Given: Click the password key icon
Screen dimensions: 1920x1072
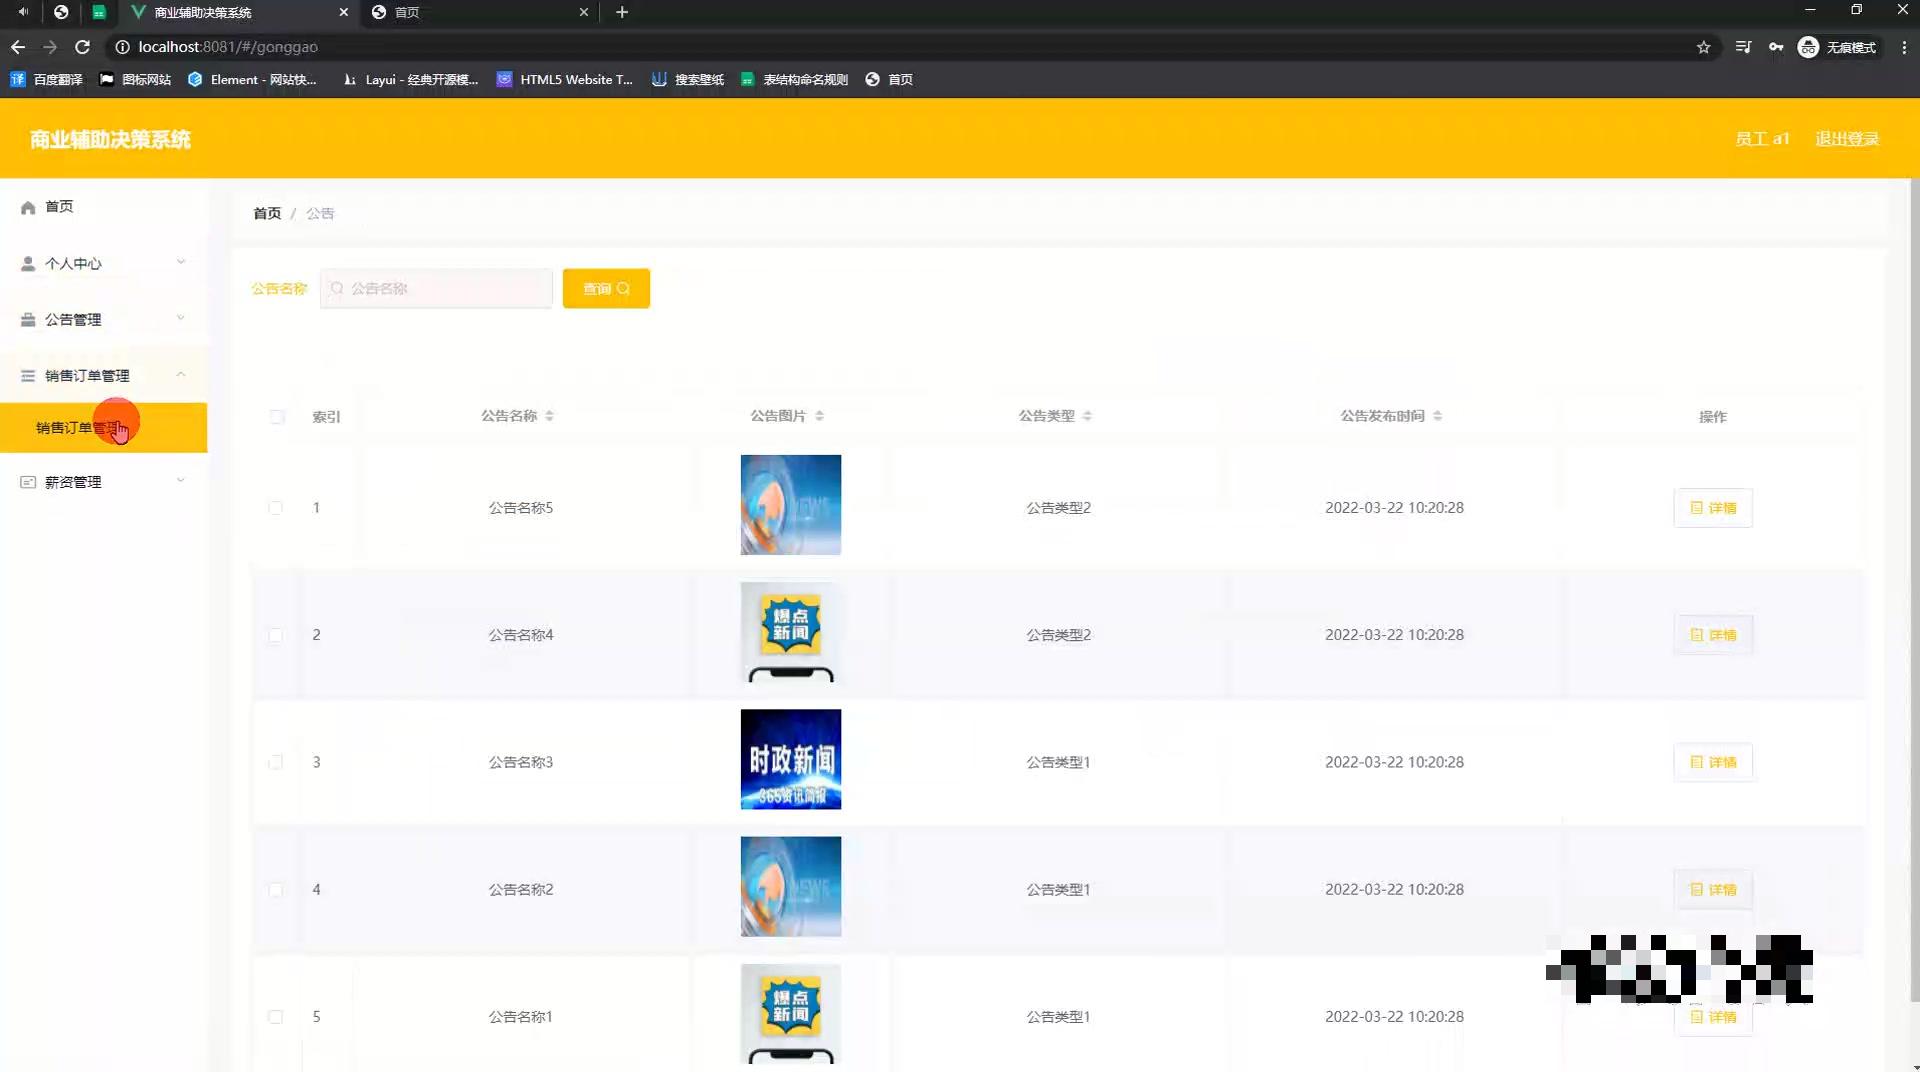Looking at the screenshot, I should [x=1776, y=47].
